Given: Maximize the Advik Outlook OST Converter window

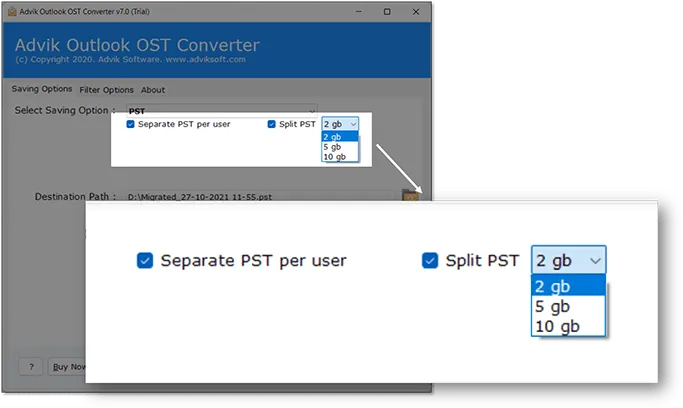Looking at the screenshot, I should pyautogui.click(x=387, y=12).
